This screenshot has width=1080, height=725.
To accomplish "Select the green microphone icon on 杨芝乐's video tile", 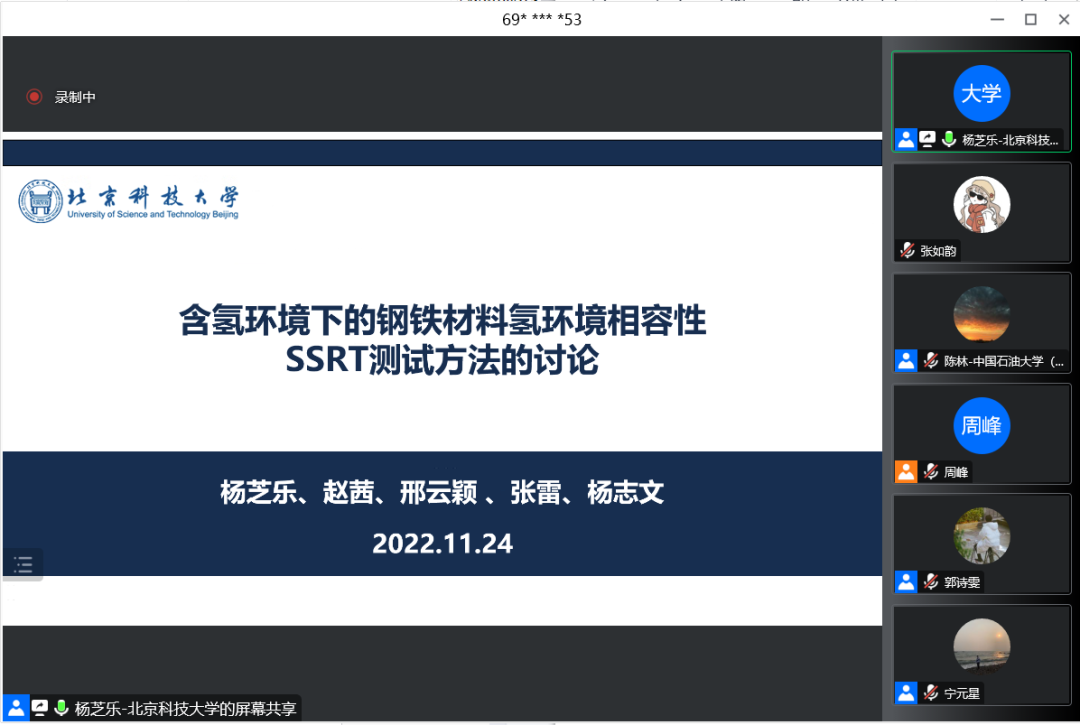I will 949,139.
